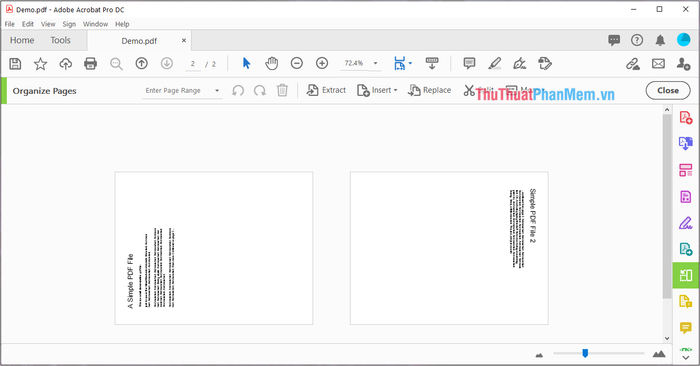
Task: Open Fill & Sign sidebar tool
Action: [x=686, y=223]
